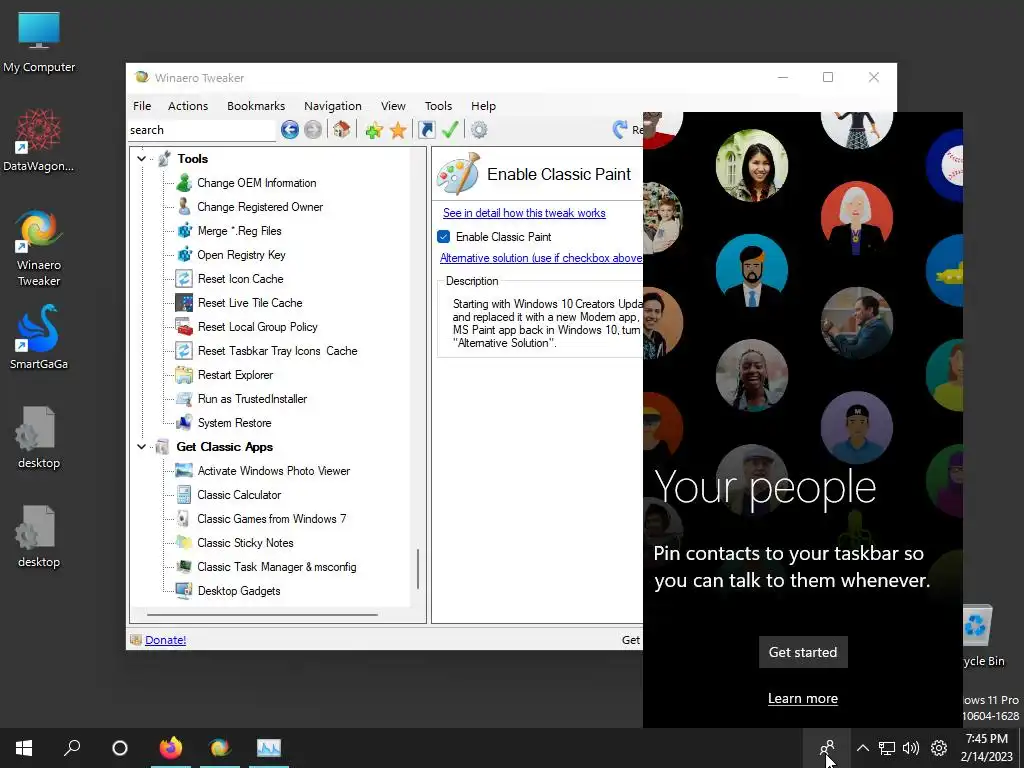Click the Run as TrustedInstaller icon

(x=184, y=399)
